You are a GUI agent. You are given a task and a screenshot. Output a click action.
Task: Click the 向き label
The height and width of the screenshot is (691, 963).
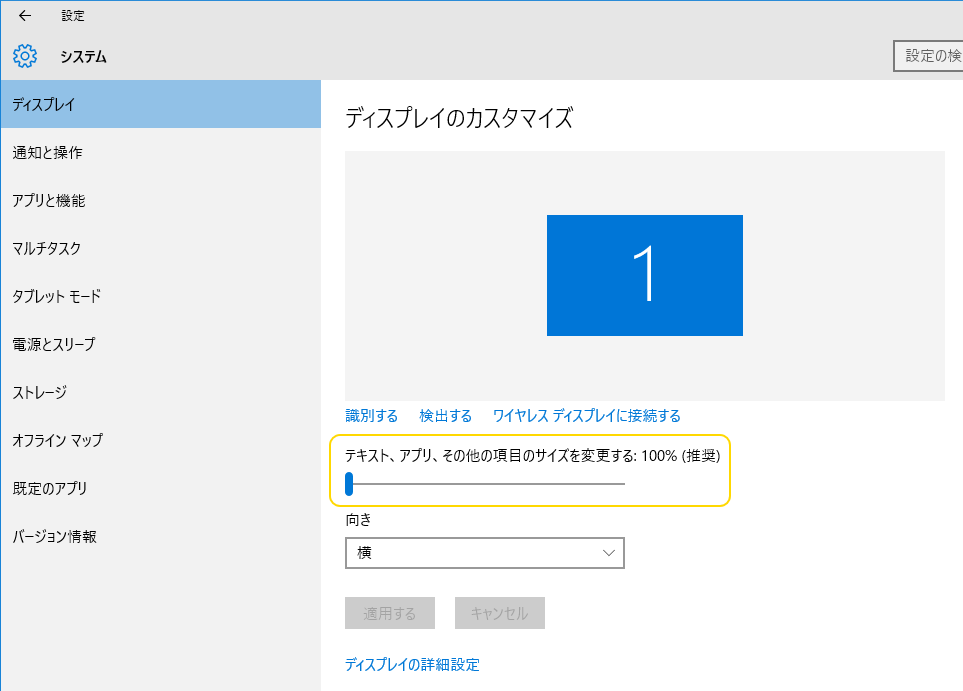point(359,520)
